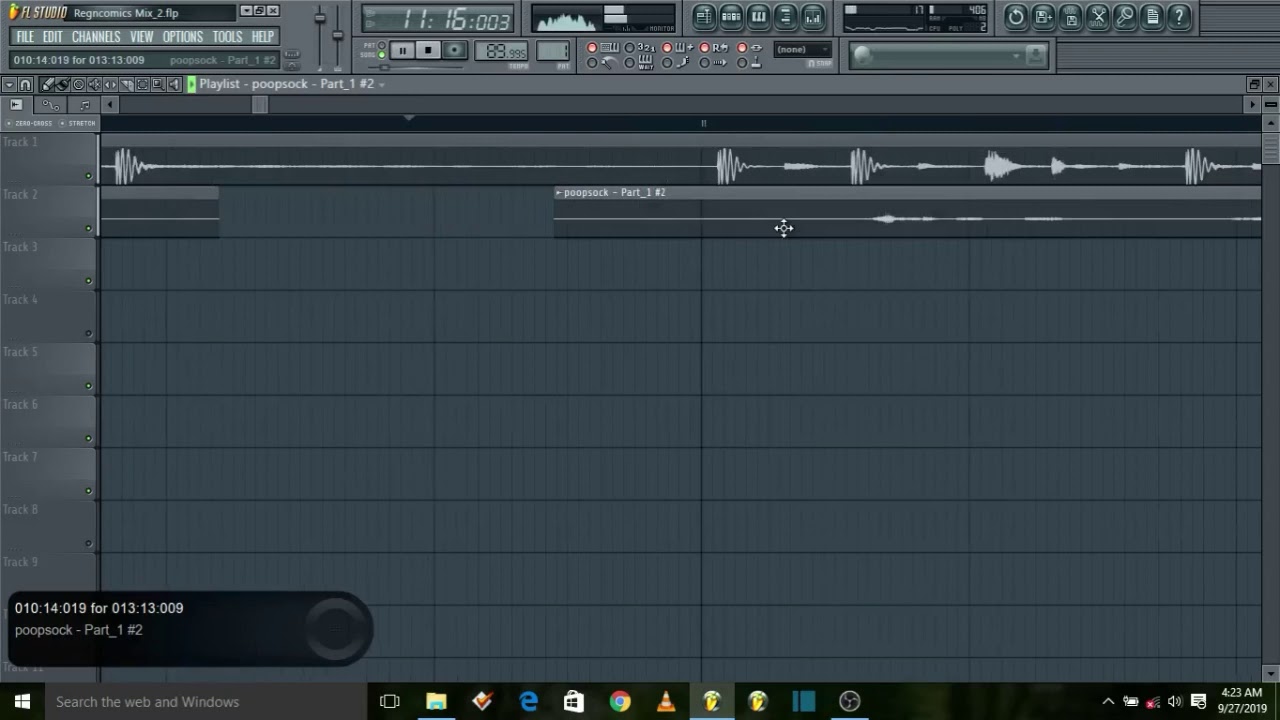Screen dimensions: 1280x720
Task: Switch to automation clips view icon
Action: (51, 104)
